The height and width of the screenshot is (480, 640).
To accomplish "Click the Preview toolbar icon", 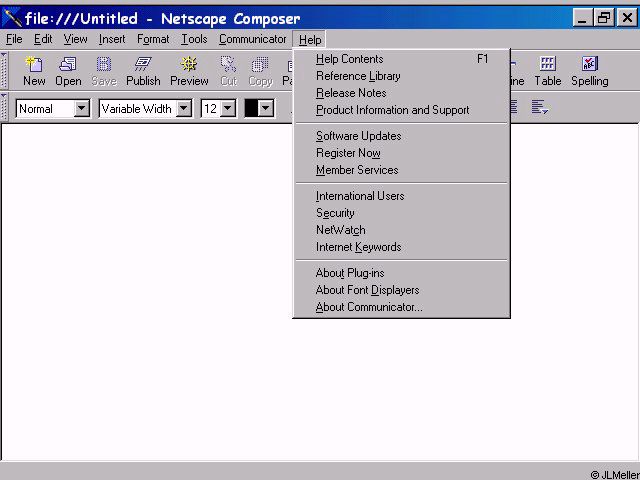I will point(189,71).
